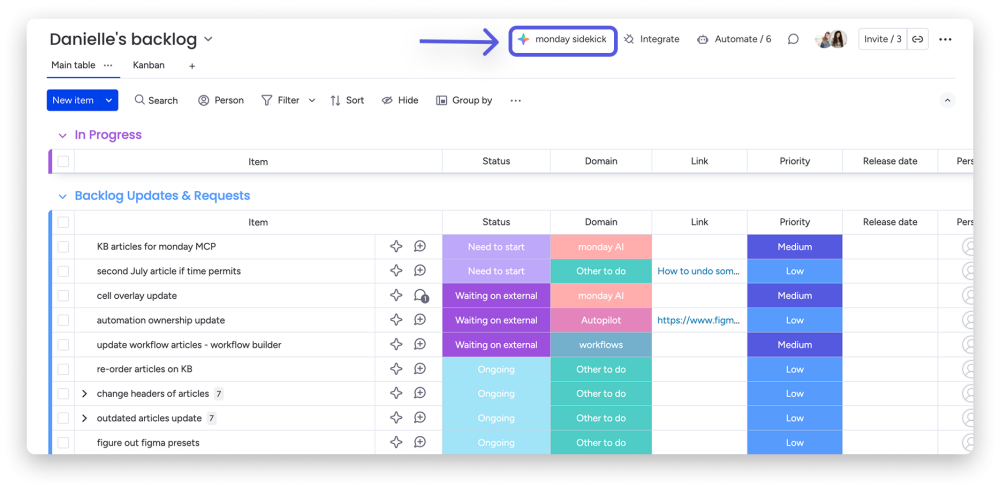Change the Medium priority cell of 'cell overlay update'
Screen dimensions: 1000x489
[x=795, y=296]
